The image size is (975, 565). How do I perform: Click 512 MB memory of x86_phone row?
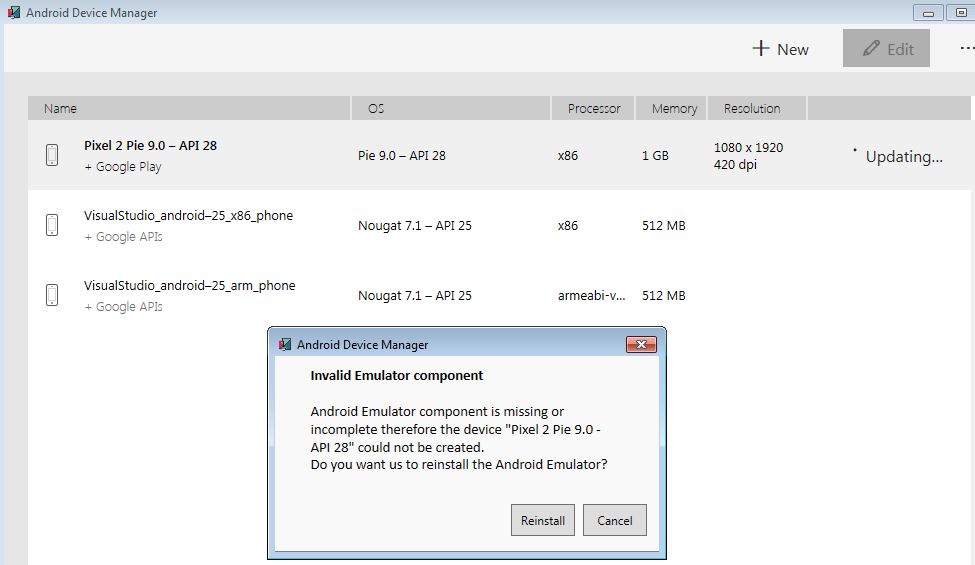(x=663, y=226)
